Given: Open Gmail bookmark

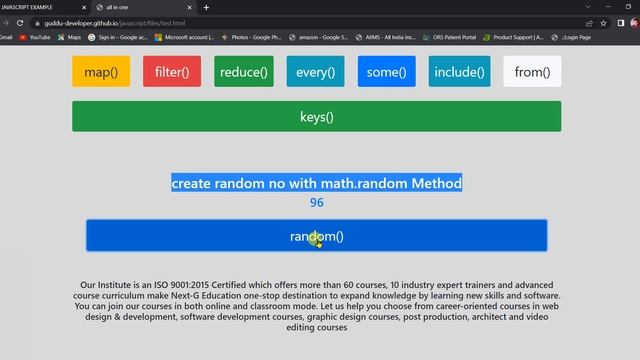Looking at the screenshot, I should tap(6, 37).
